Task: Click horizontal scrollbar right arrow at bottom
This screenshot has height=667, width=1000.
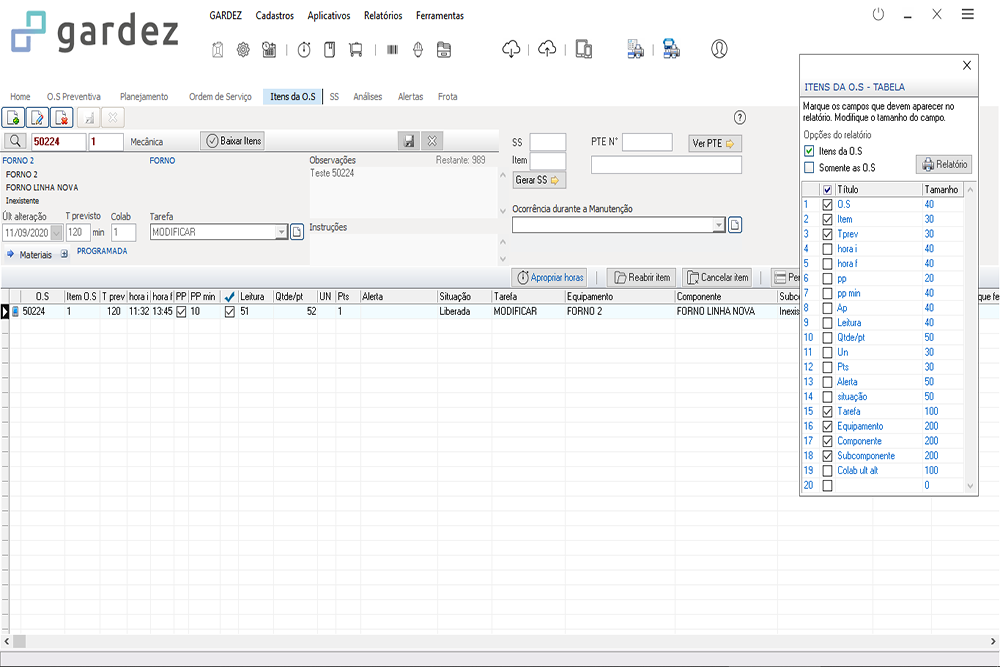Action: (993, 641)
